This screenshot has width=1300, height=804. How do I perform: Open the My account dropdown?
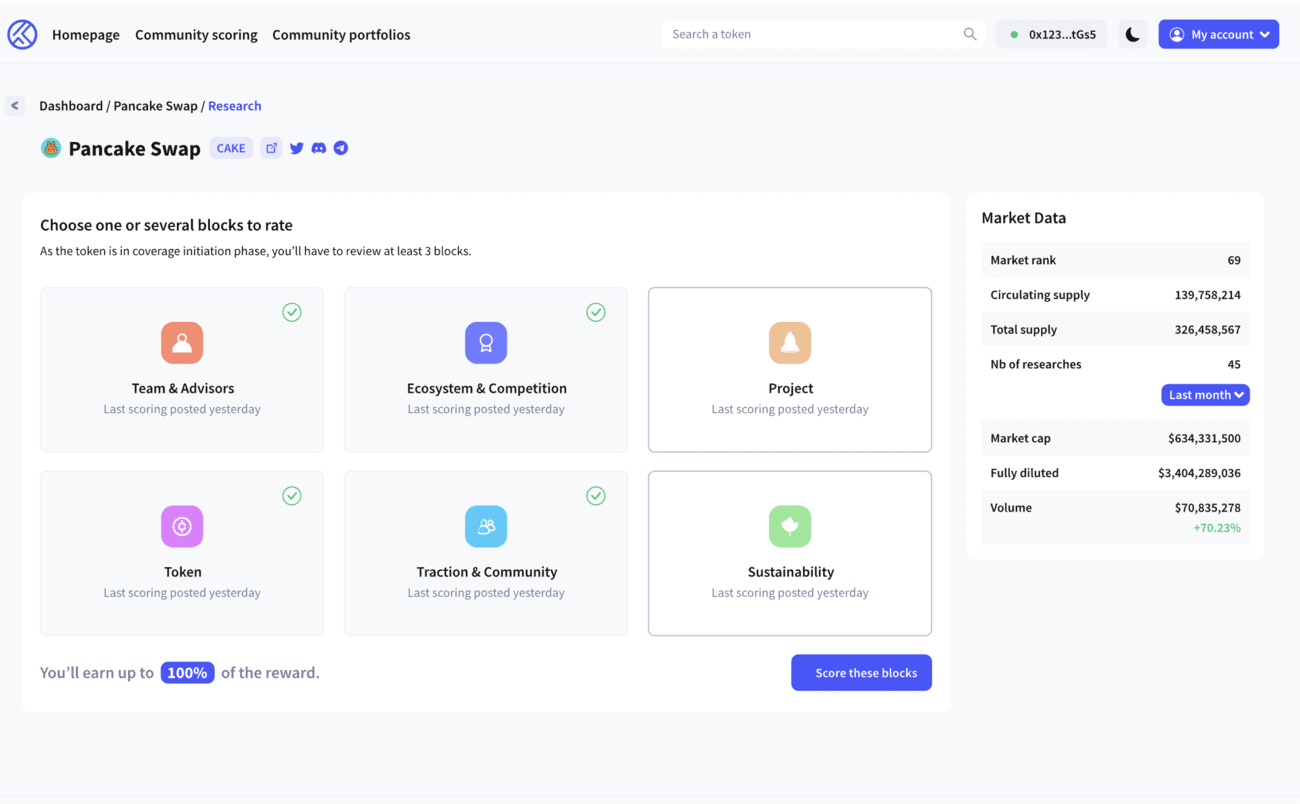(x=1218, y=34)
